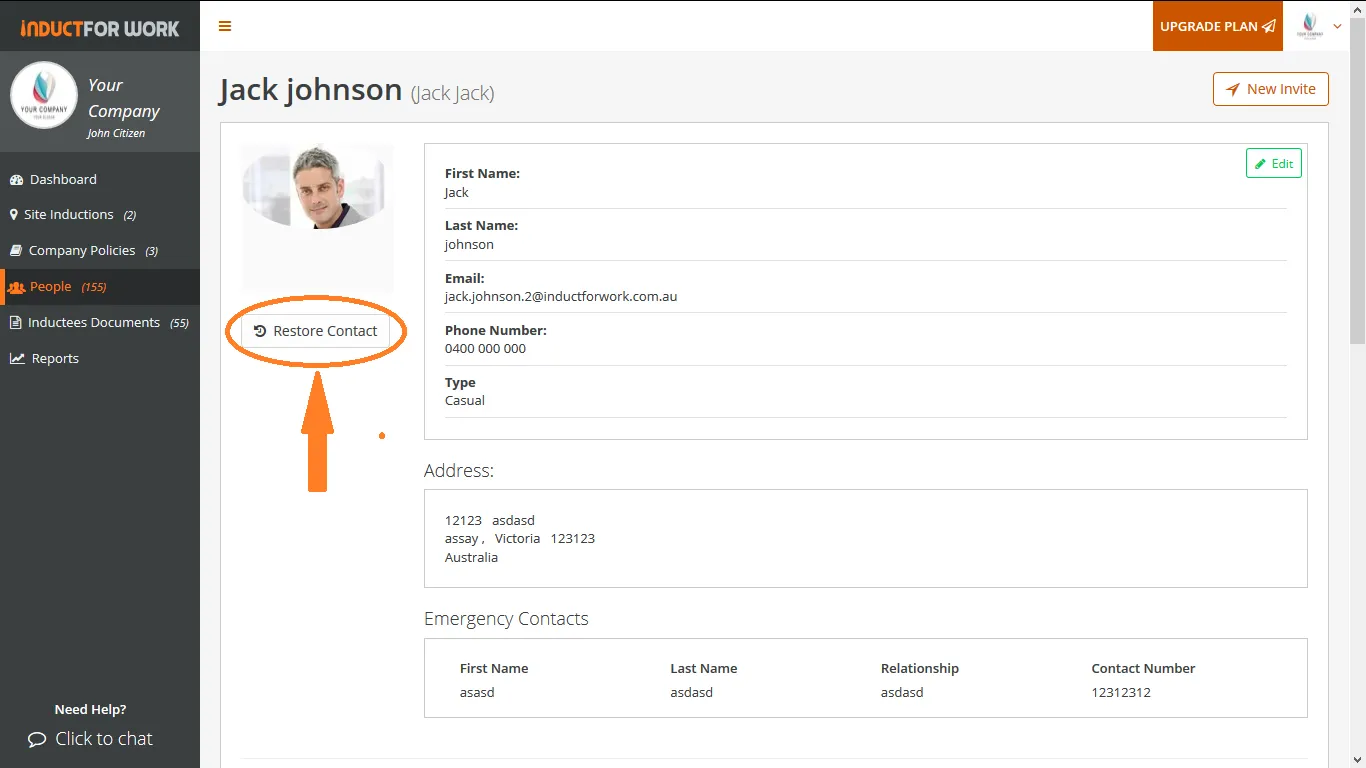Open the Dashboard icon in the sidebar
Screen dimensions: 1366x768
pos(16,180)
